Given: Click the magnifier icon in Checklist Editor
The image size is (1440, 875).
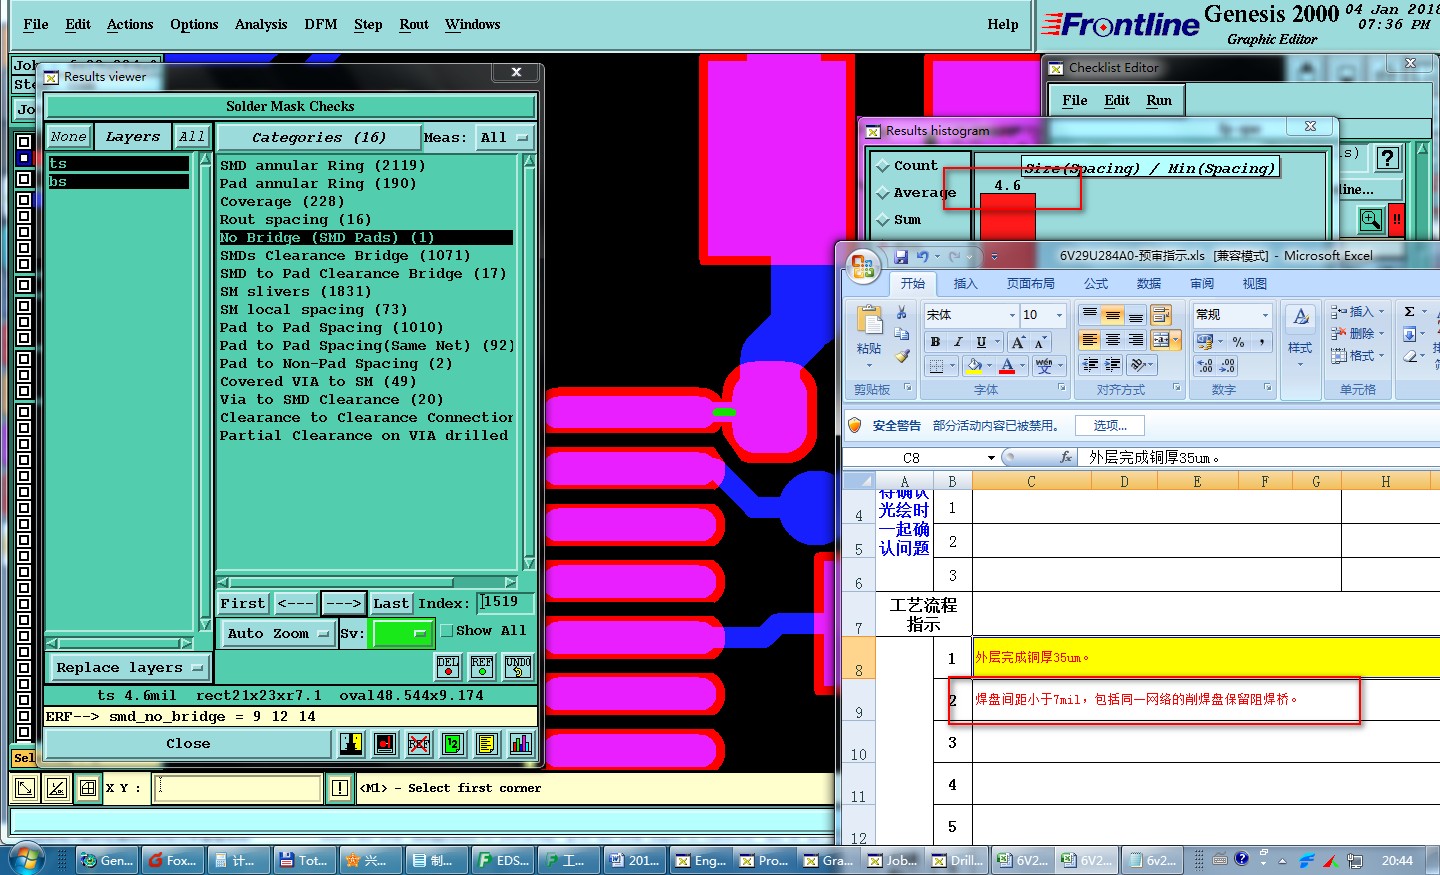Looking at the screenshot, I should click(x=1371, y=219).
